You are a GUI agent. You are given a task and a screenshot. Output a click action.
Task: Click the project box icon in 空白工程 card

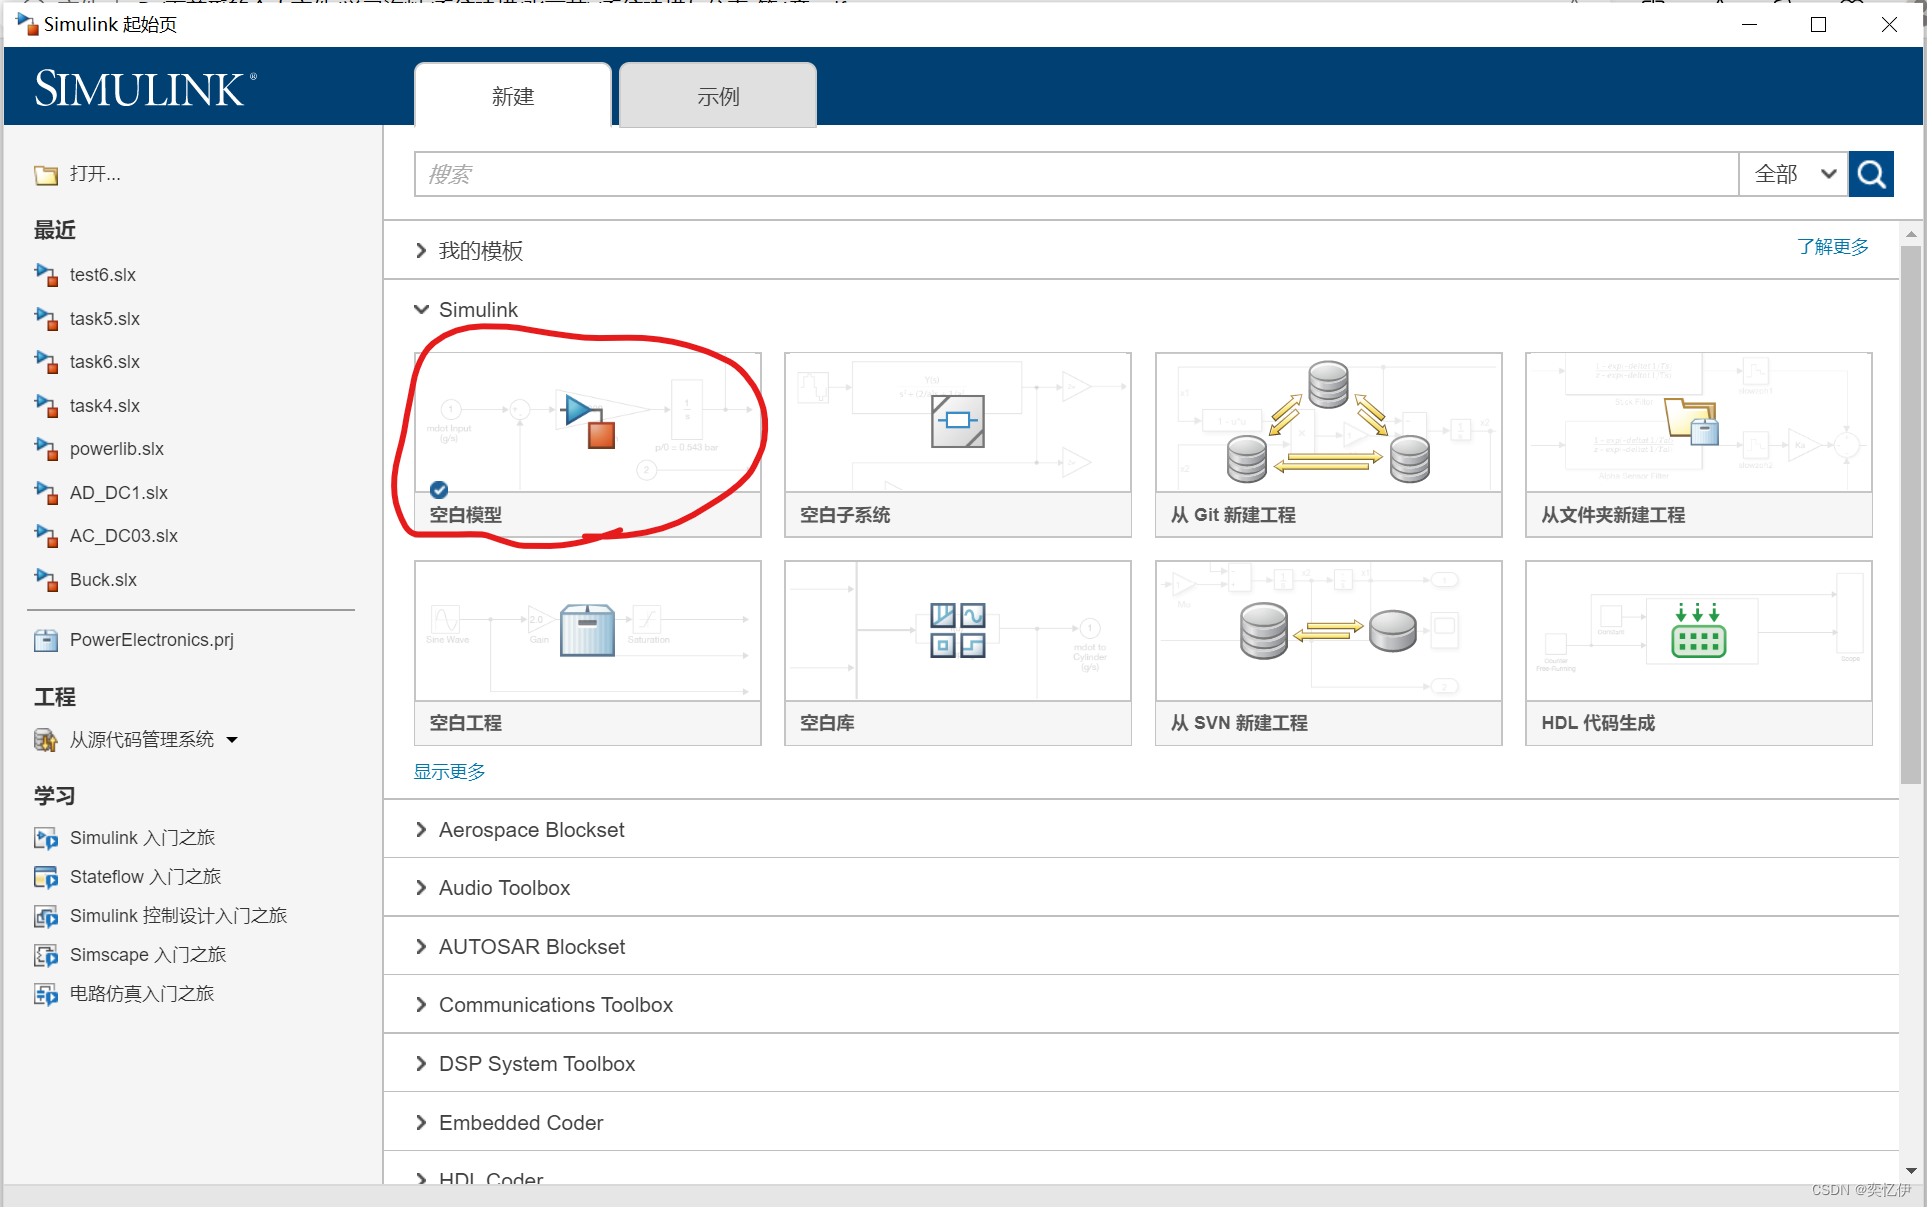pyautogui.click(x=588, y=630)
